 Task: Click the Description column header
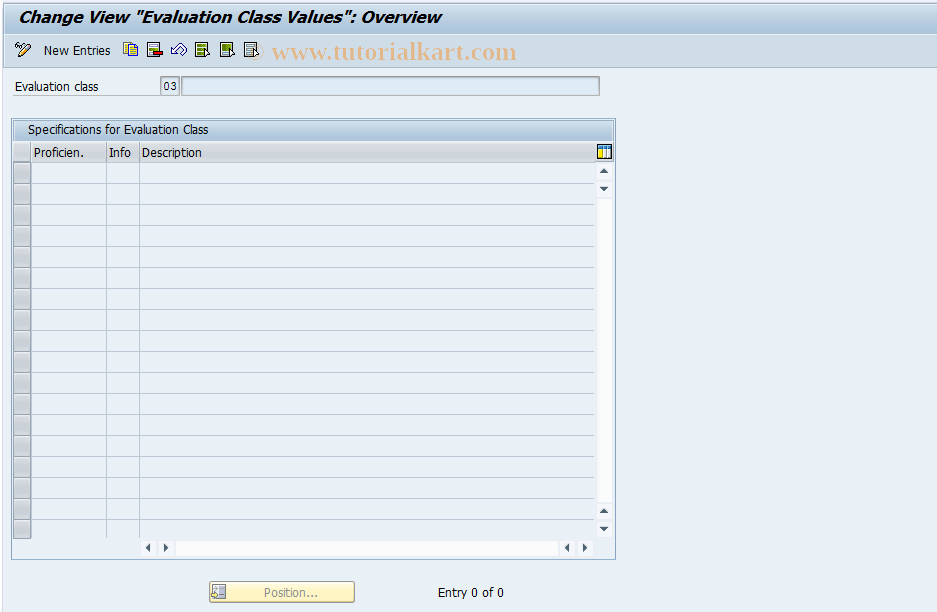367,152
